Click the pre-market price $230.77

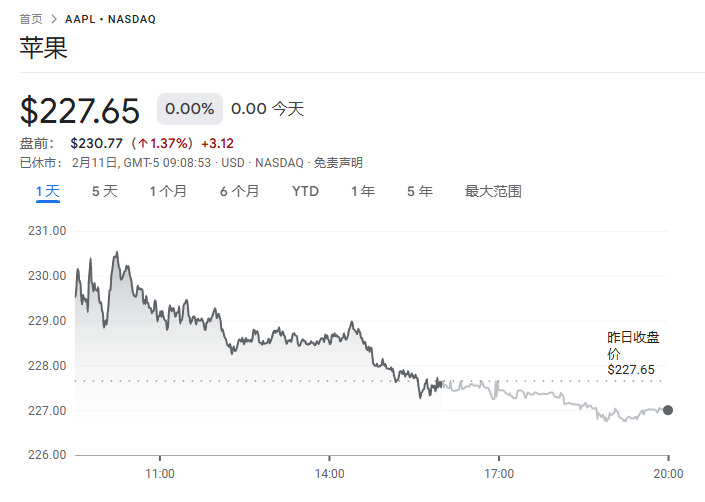tap(96, 143)
